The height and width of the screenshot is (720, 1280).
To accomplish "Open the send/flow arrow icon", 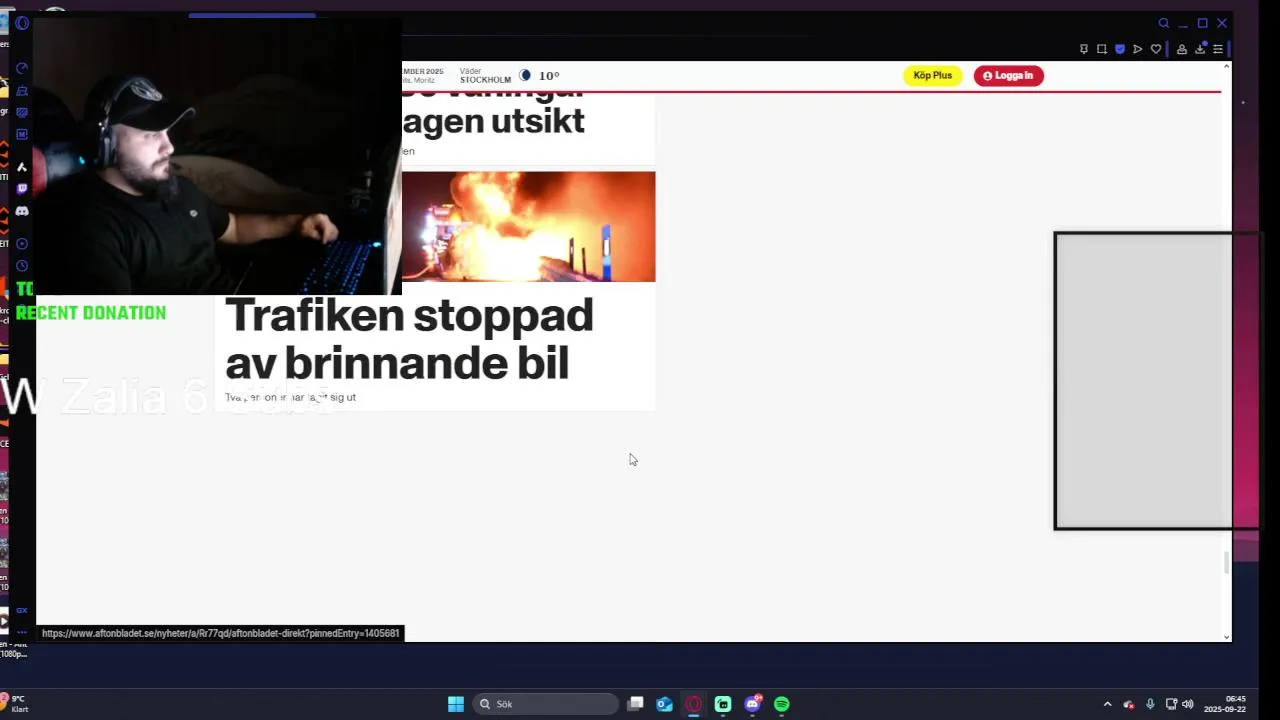I will [1138, 49].
